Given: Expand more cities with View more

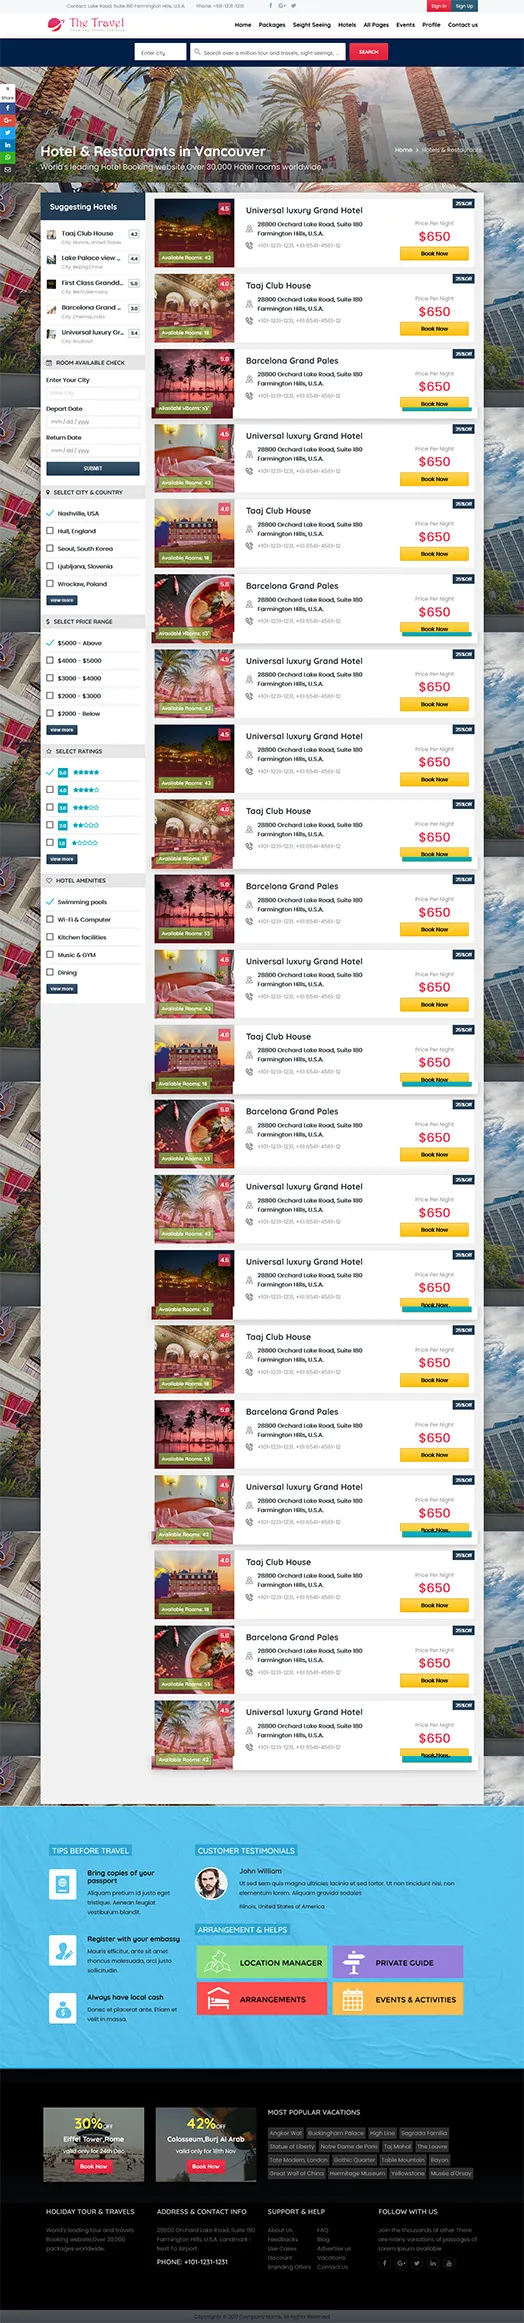Looking at the screenshot, I should [62, 601].
